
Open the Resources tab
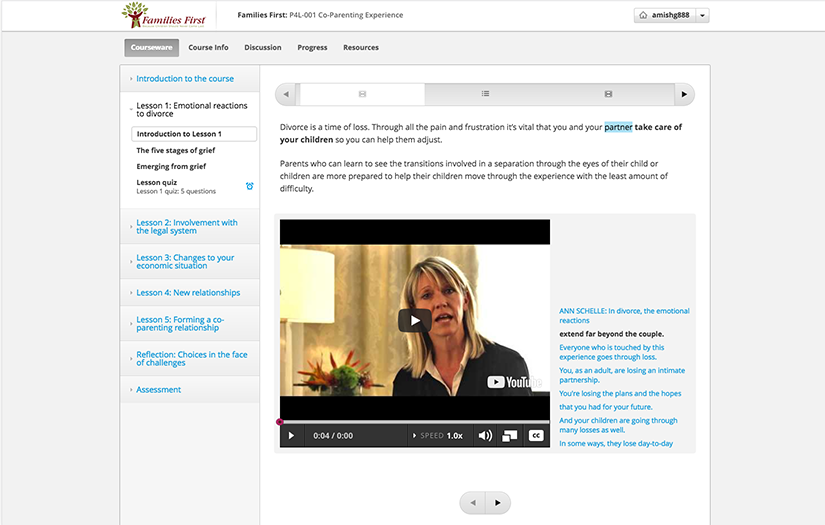[361, 47]
